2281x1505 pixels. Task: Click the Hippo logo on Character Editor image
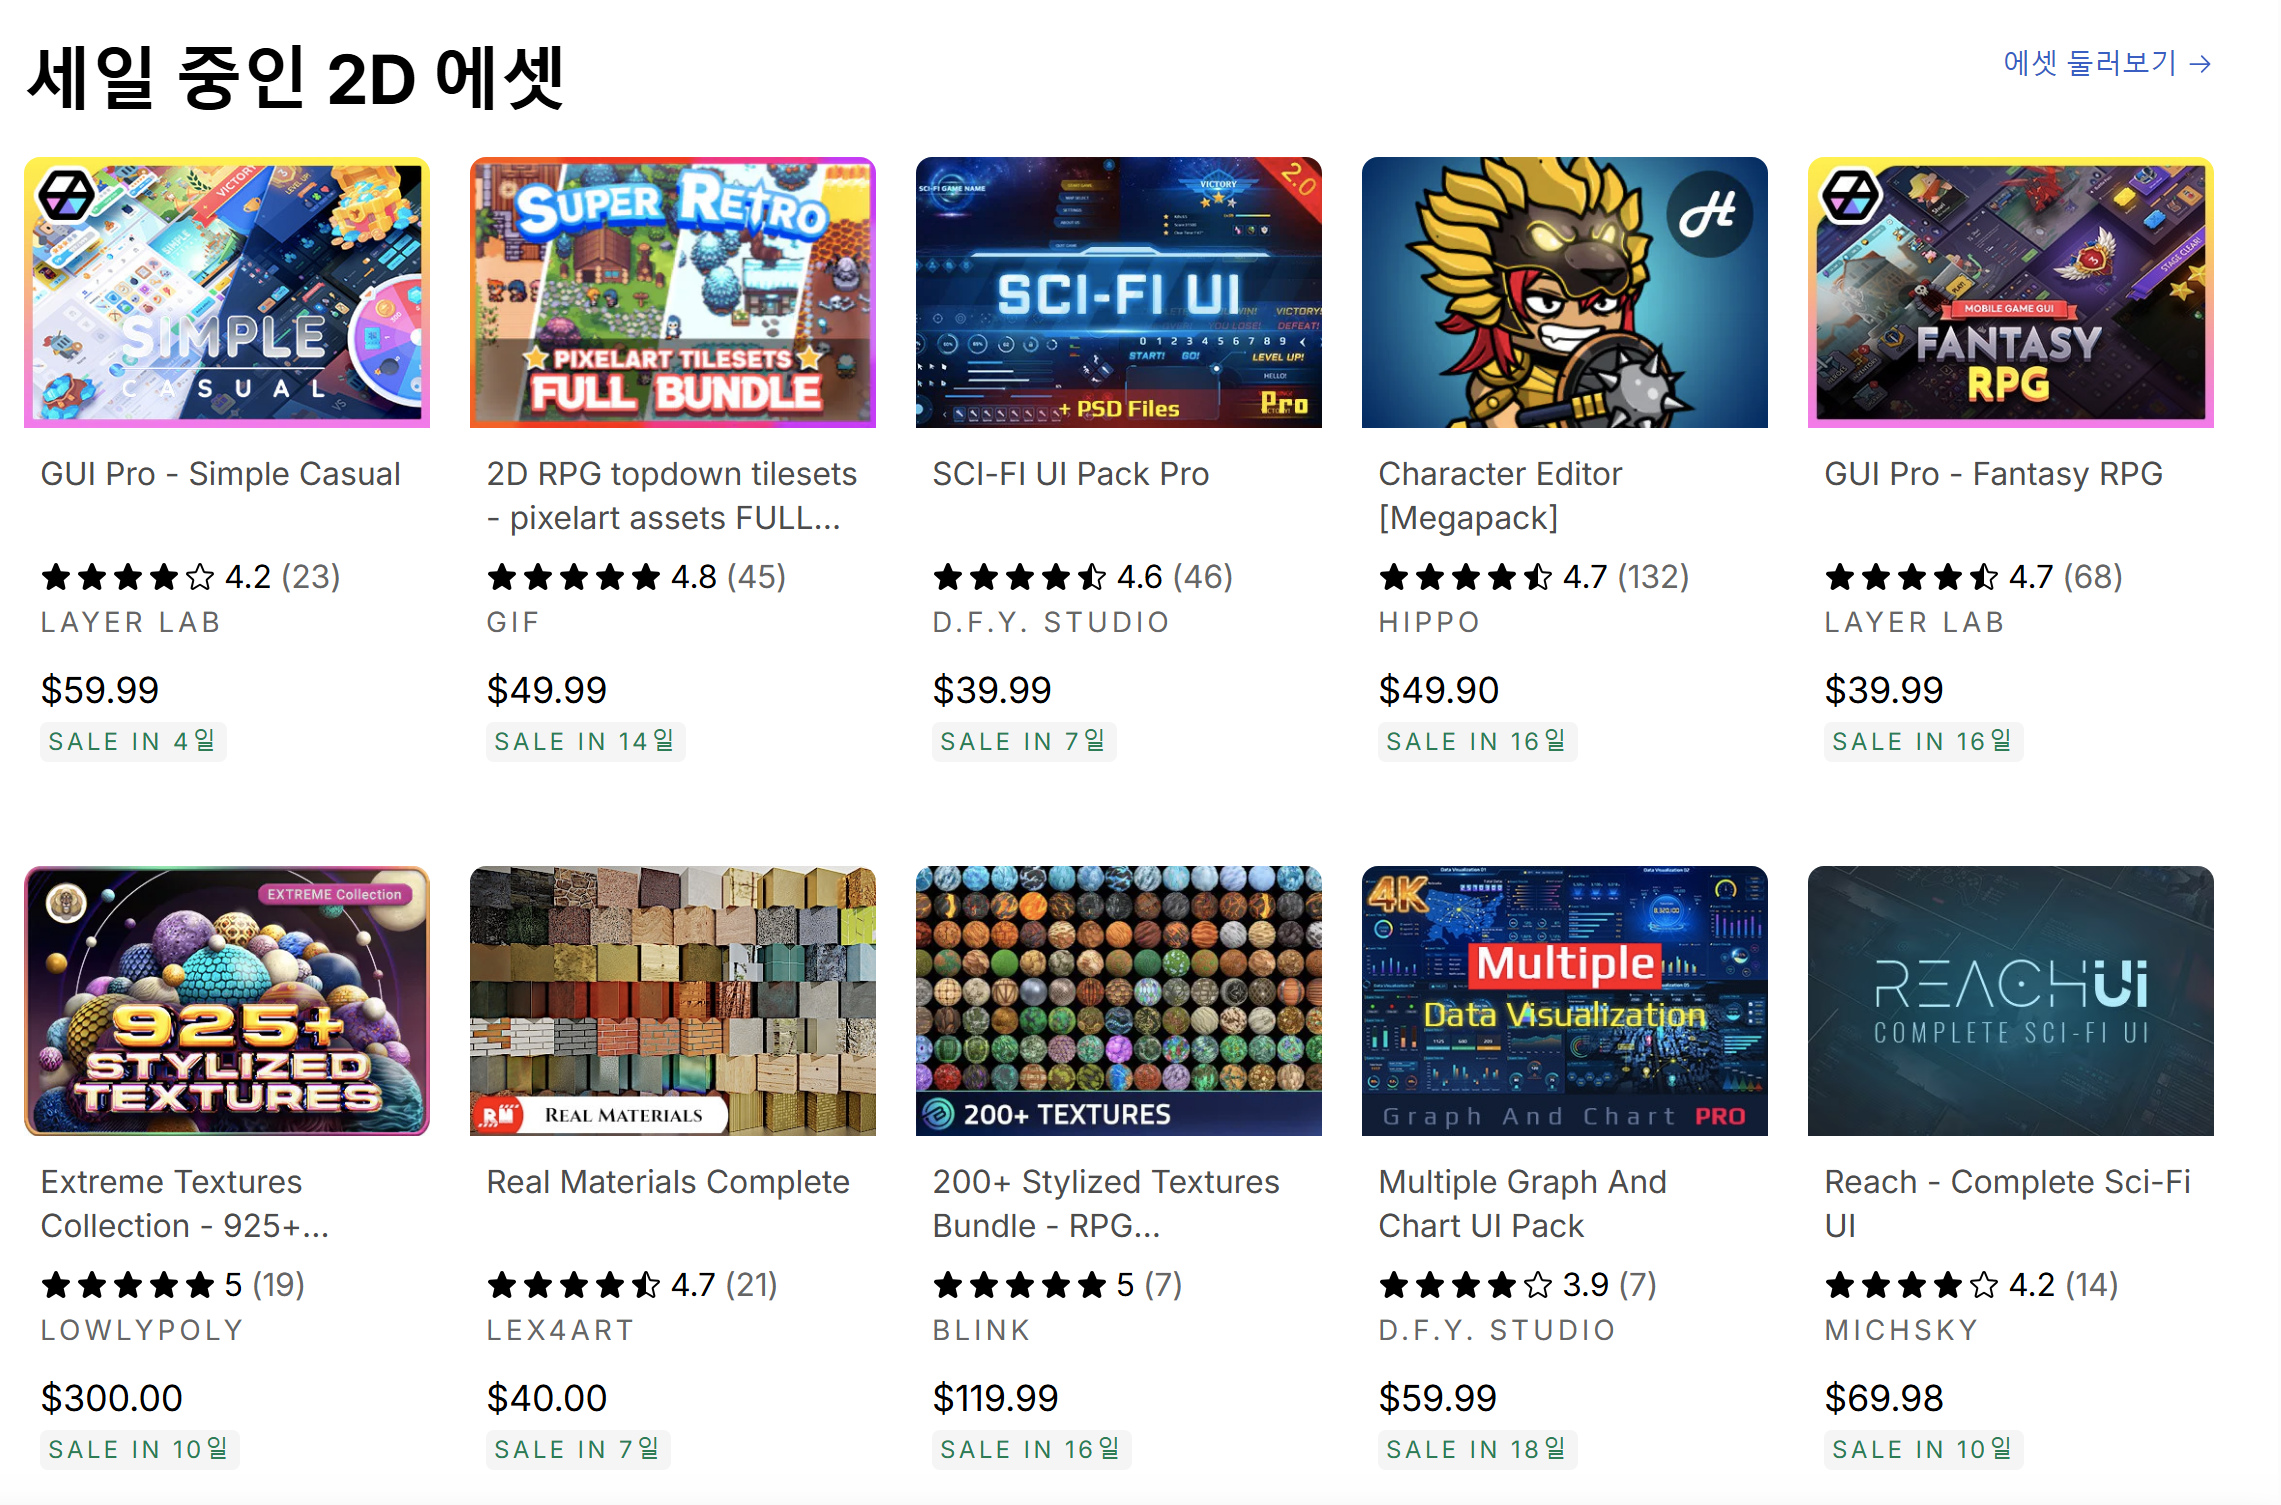[1709, 213]
